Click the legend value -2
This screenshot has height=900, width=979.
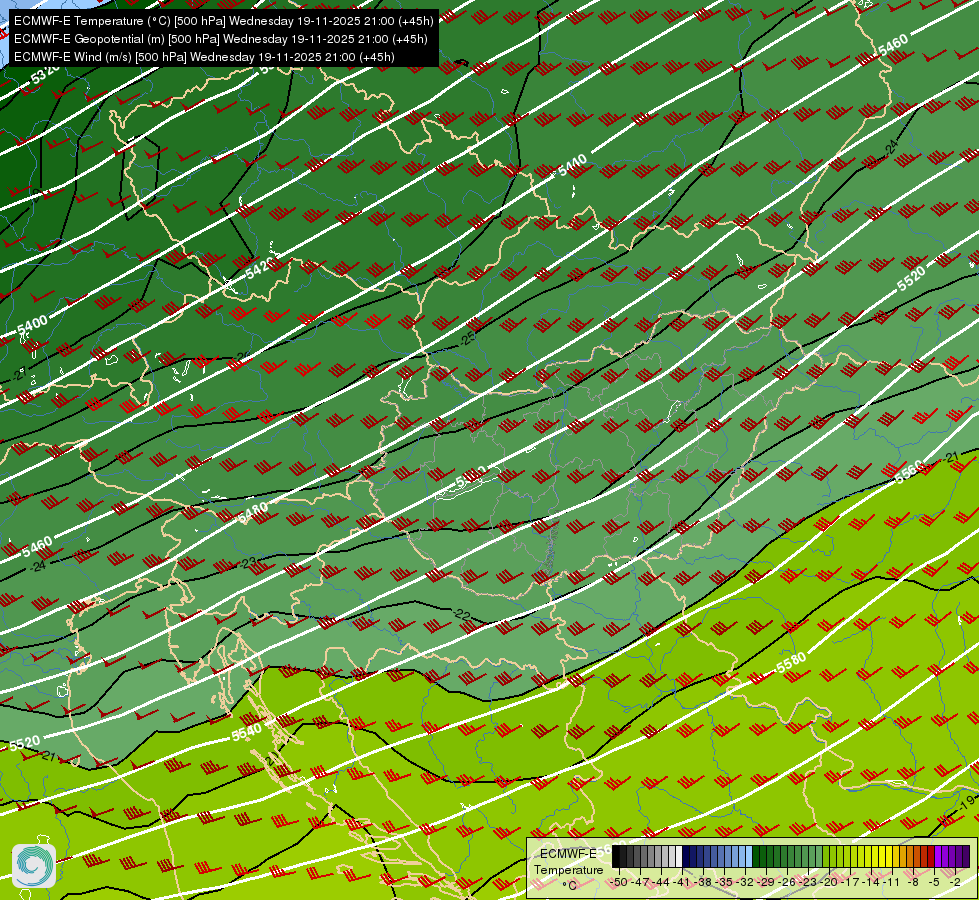tap(955, 883)
